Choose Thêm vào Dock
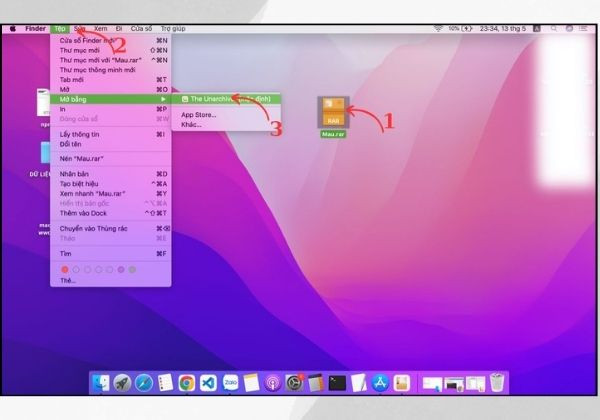This screenshot has width=600, height=420. (111, 213)
